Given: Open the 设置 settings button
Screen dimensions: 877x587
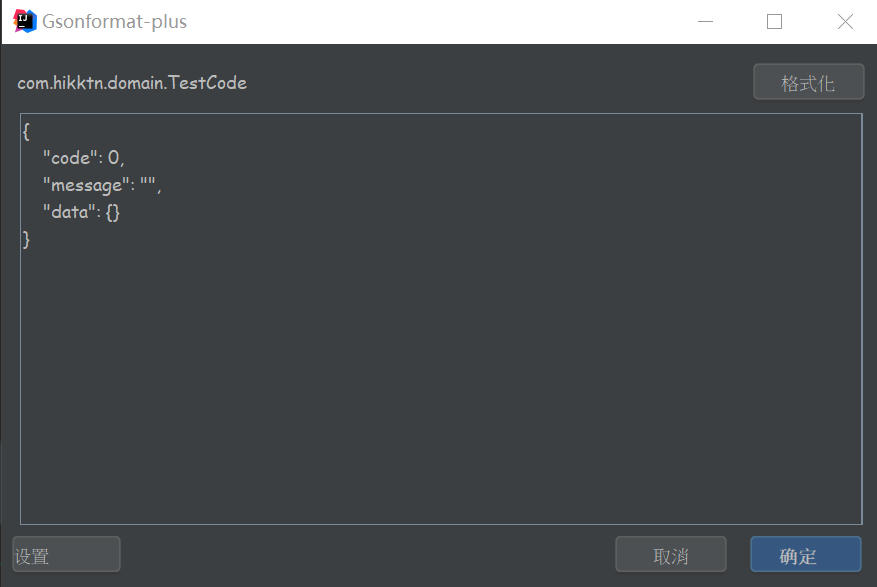Looking at the screenshot, I should coord(66,554).
